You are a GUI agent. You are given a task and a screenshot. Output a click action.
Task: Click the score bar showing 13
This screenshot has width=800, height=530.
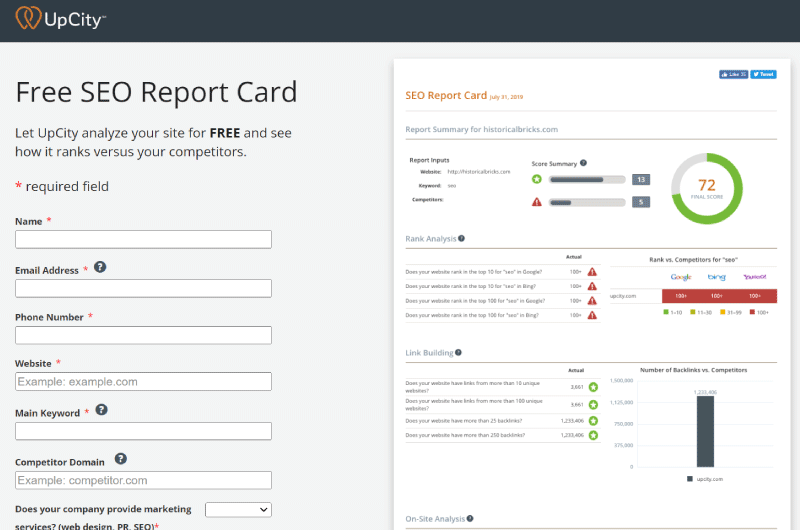[587, 180]
